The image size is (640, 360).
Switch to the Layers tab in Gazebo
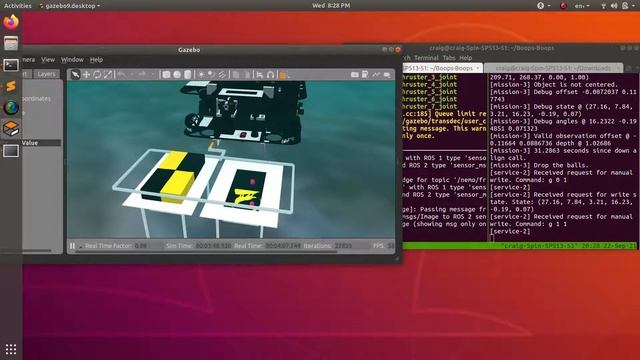coord(46,74)
